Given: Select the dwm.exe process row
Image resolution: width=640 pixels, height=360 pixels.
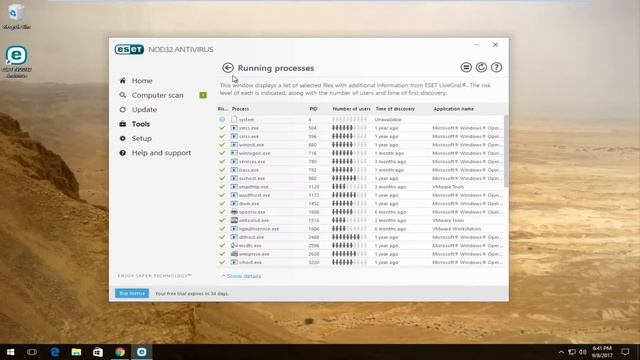Looking at the screenshot, I should (360, 203).
